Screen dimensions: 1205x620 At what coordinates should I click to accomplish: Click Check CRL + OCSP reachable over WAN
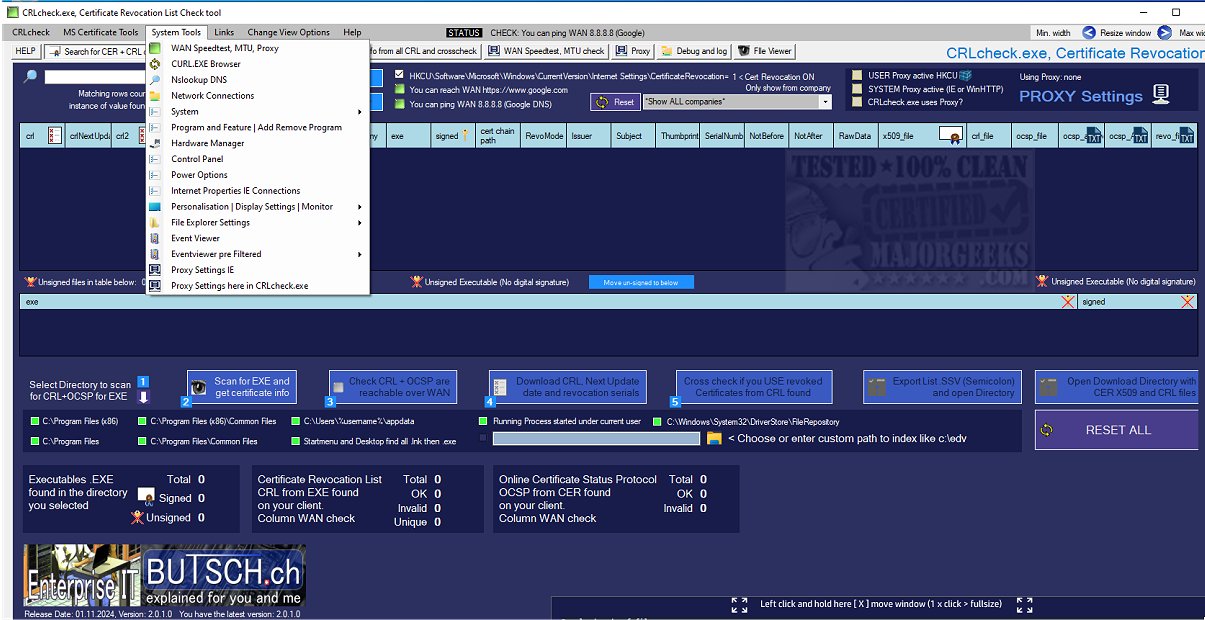(391, 387)
